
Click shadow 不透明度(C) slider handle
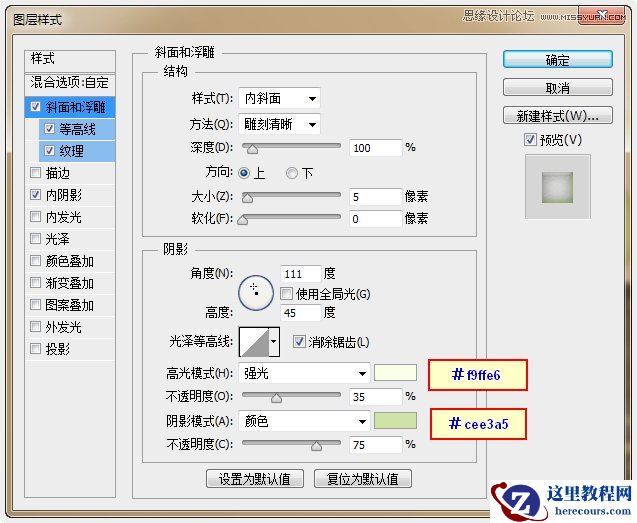pos(316,446)
